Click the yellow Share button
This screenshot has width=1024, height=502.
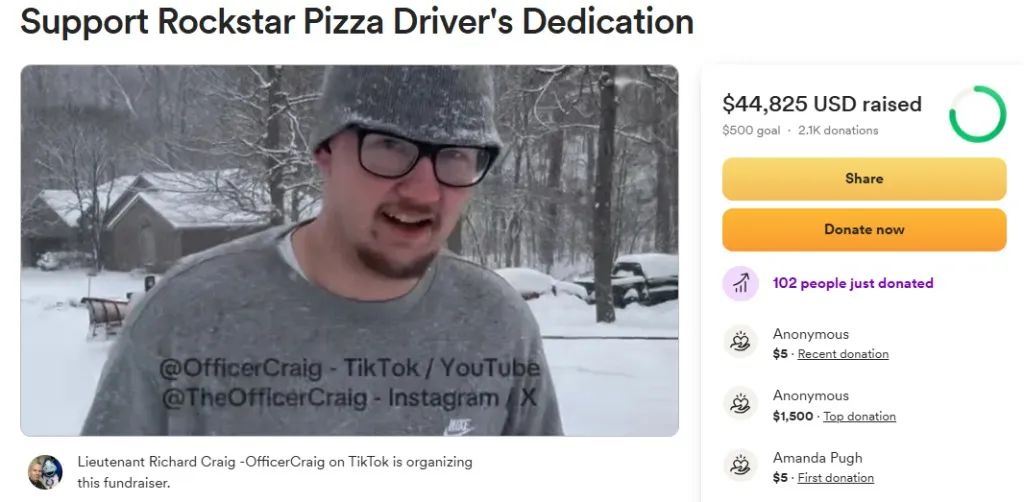pyautogui.click(x=863, y=178)
